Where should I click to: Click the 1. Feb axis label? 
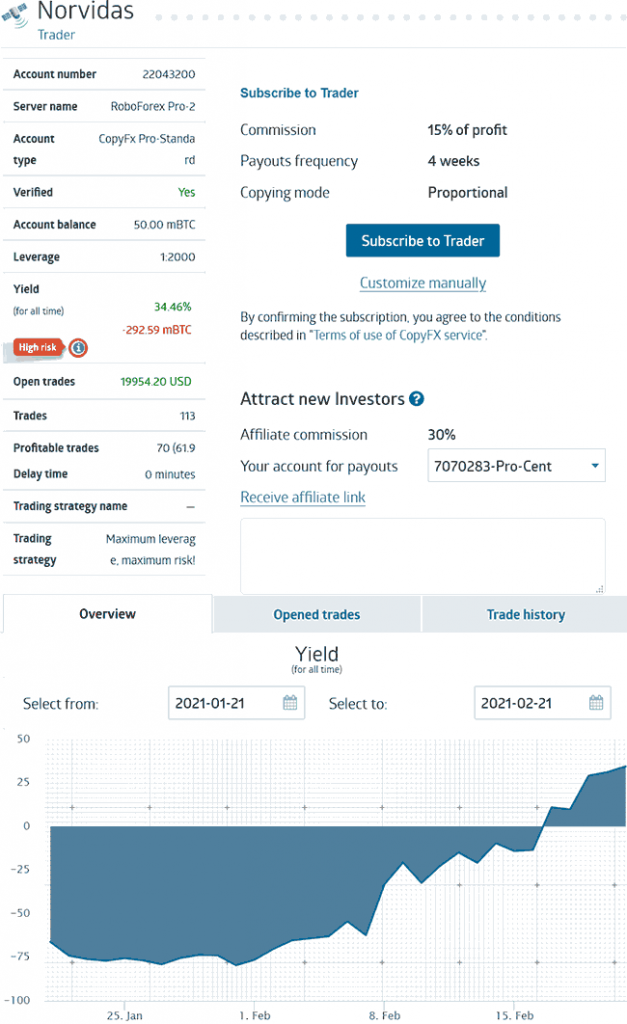click(x=255, y=1016)
